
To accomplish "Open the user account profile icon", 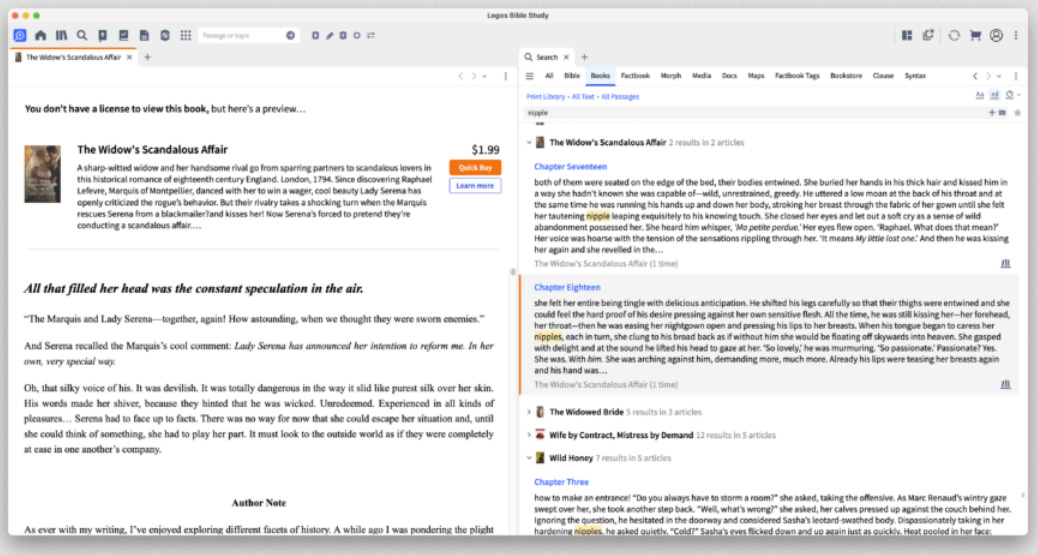I will (996, 35).
